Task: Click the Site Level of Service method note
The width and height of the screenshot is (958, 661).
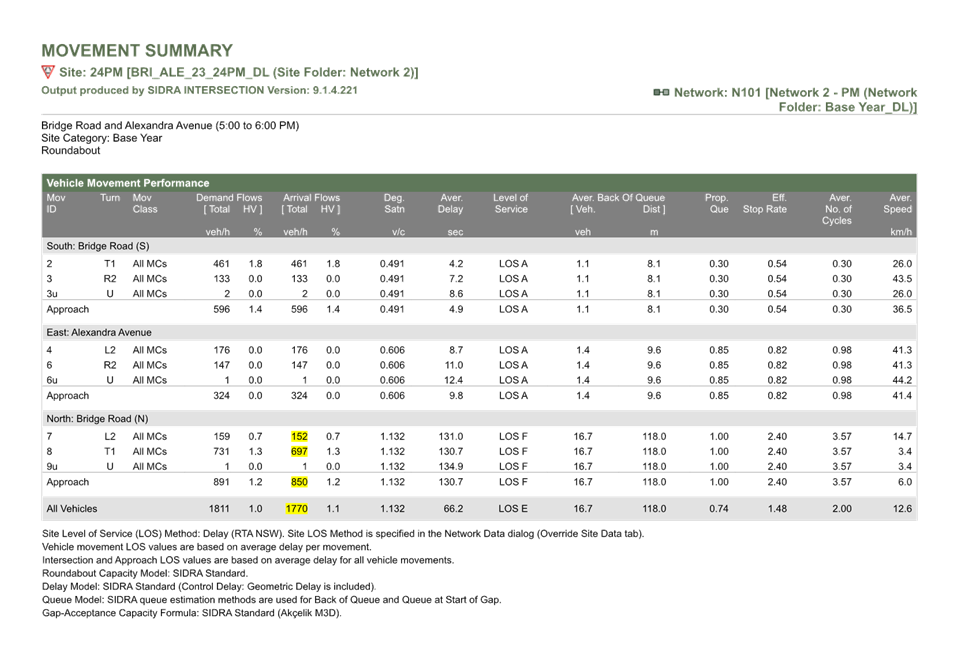Action: 343,534
